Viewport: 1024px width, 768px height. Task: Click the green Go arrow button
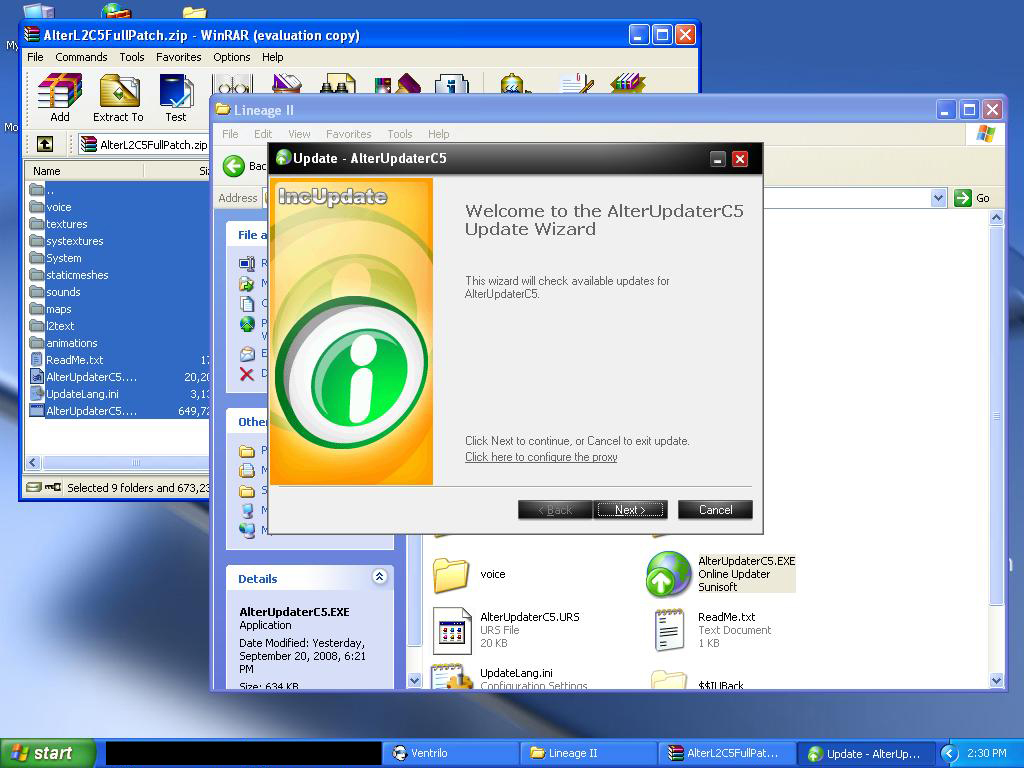[x=963, y=198]
